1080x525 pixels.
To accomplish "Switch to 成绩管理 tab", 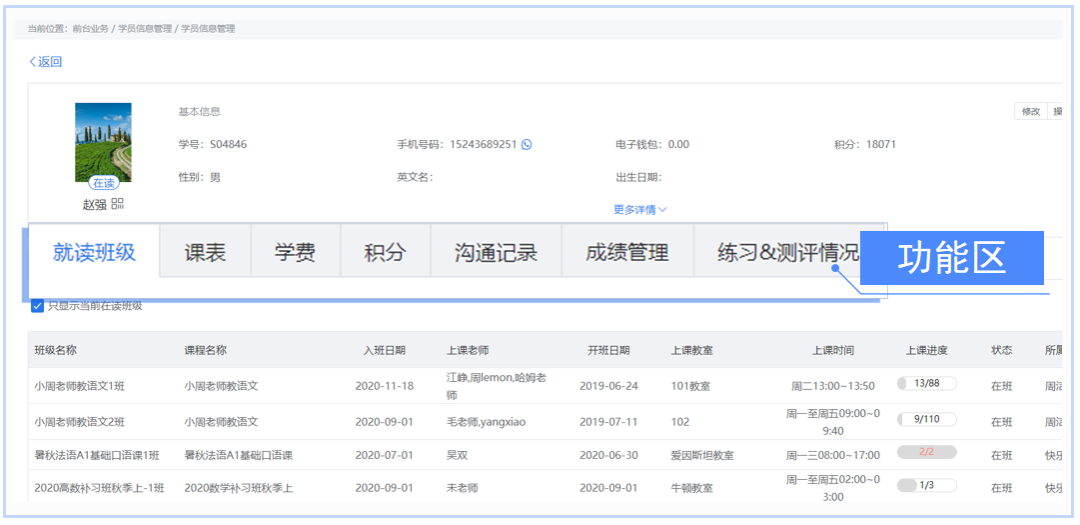I will (627, 253).
